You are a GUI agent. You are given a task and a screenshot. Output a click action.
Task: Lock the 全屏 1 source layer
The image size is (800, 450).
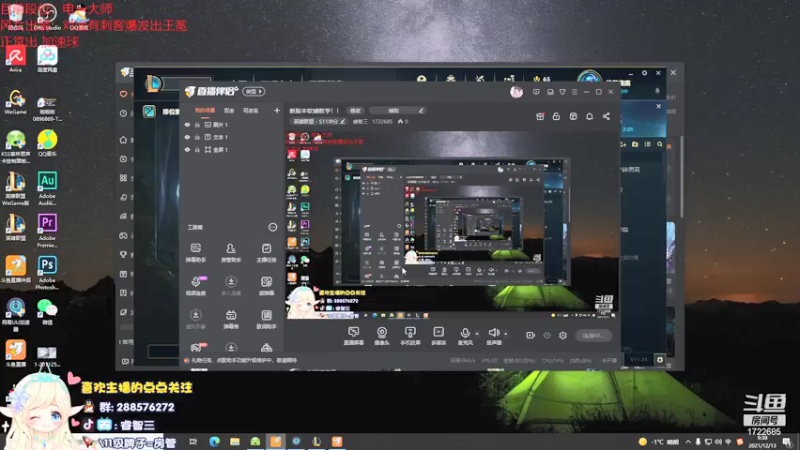coord(197,149)
